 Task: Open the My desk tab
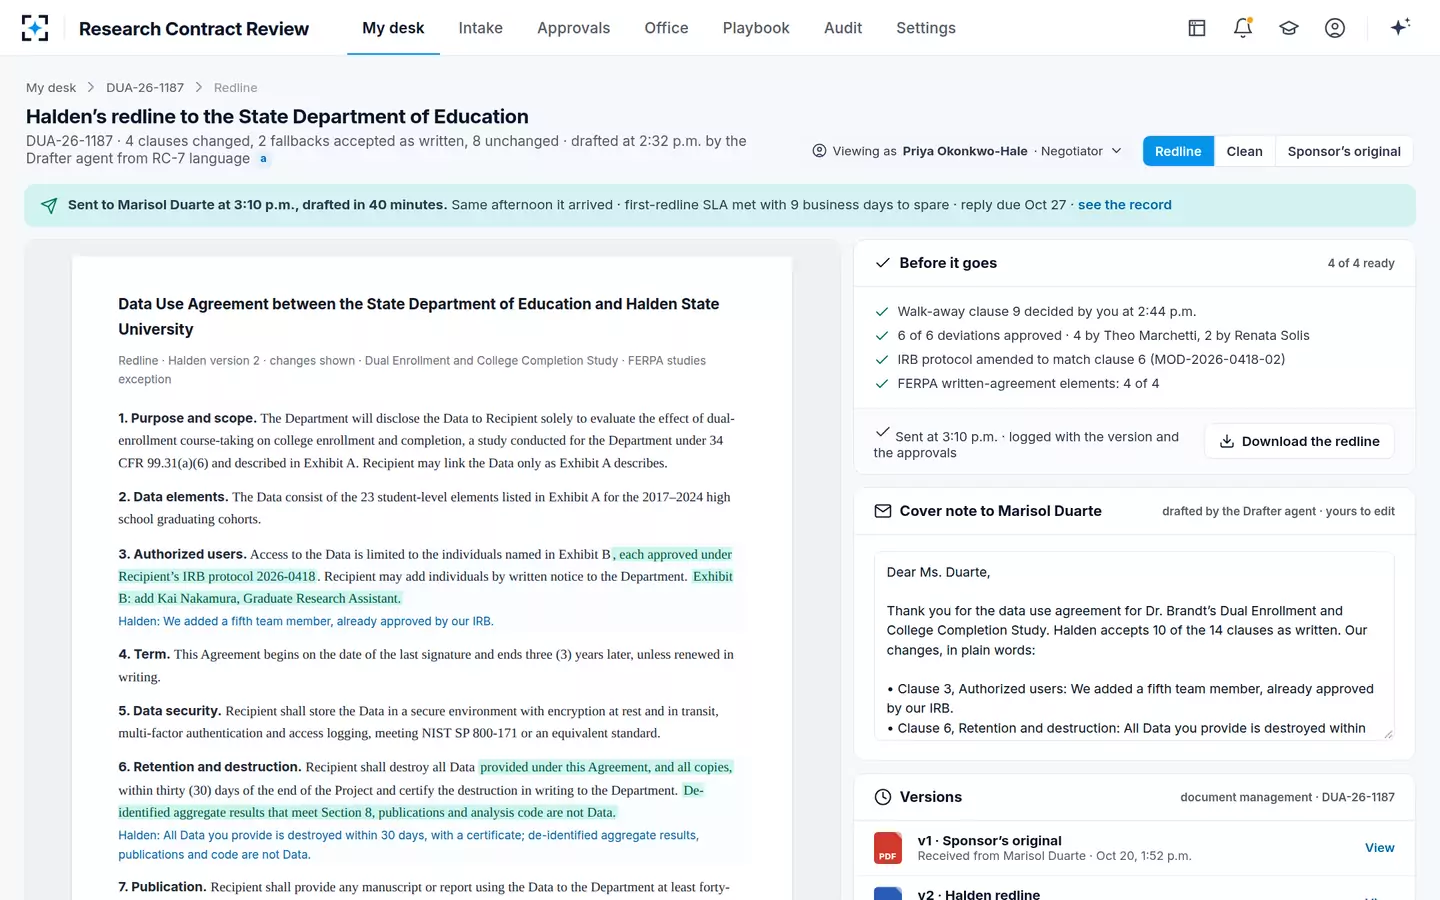[393, 28]
